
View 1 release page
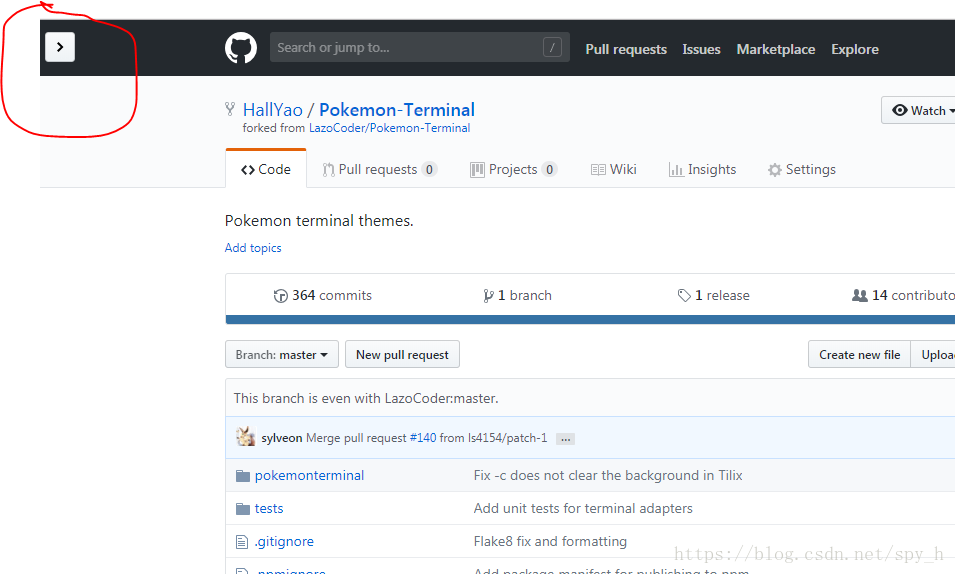coord(713,296)
